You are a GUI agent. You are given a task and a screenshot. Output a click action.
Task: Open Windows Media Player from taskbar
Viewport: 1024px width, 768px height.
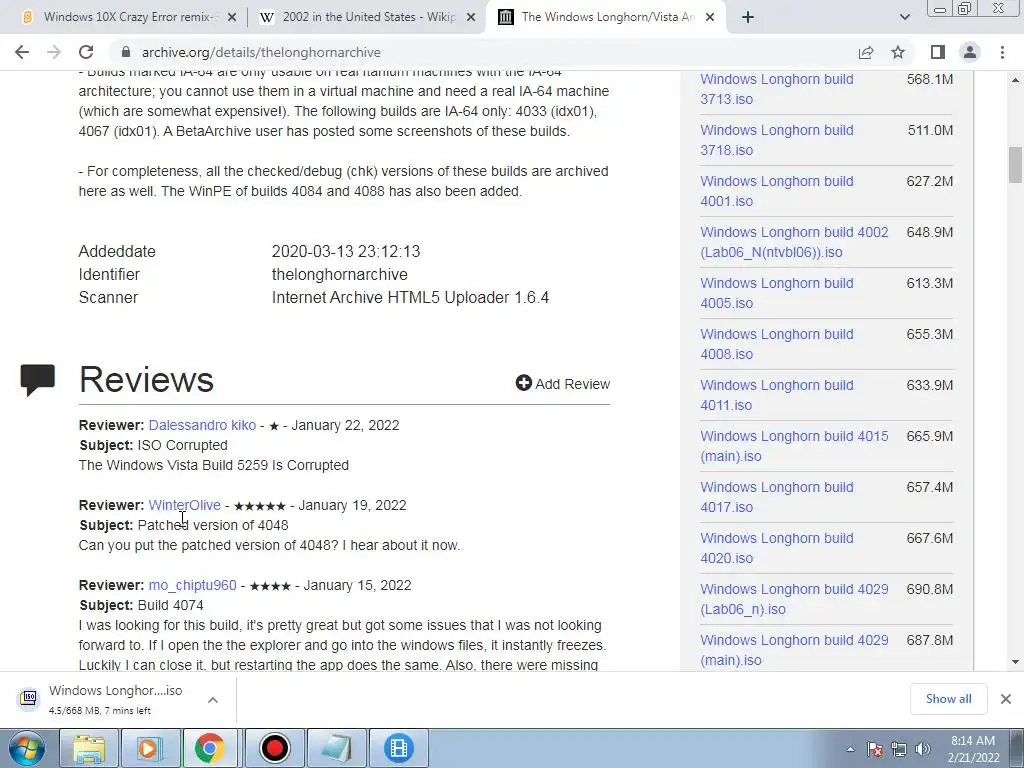coord(149,748)
